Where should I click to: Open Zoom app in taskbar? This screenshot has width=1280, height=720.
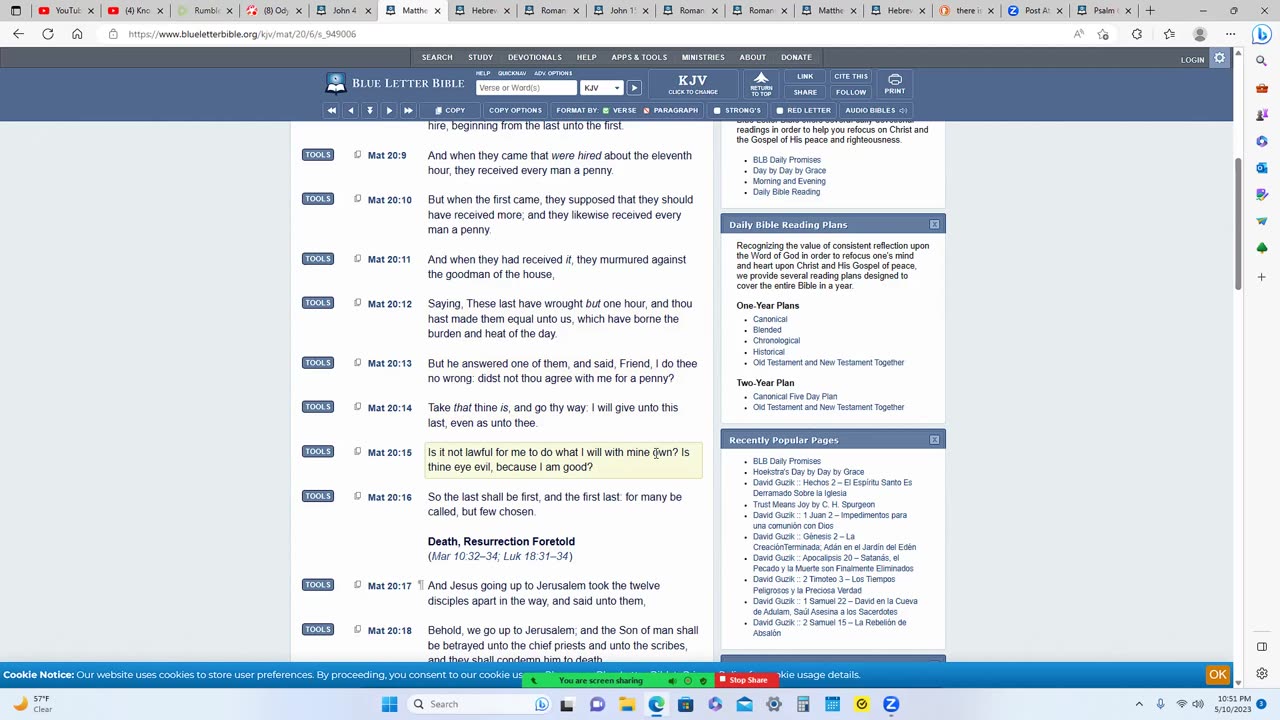coord(891,704)
